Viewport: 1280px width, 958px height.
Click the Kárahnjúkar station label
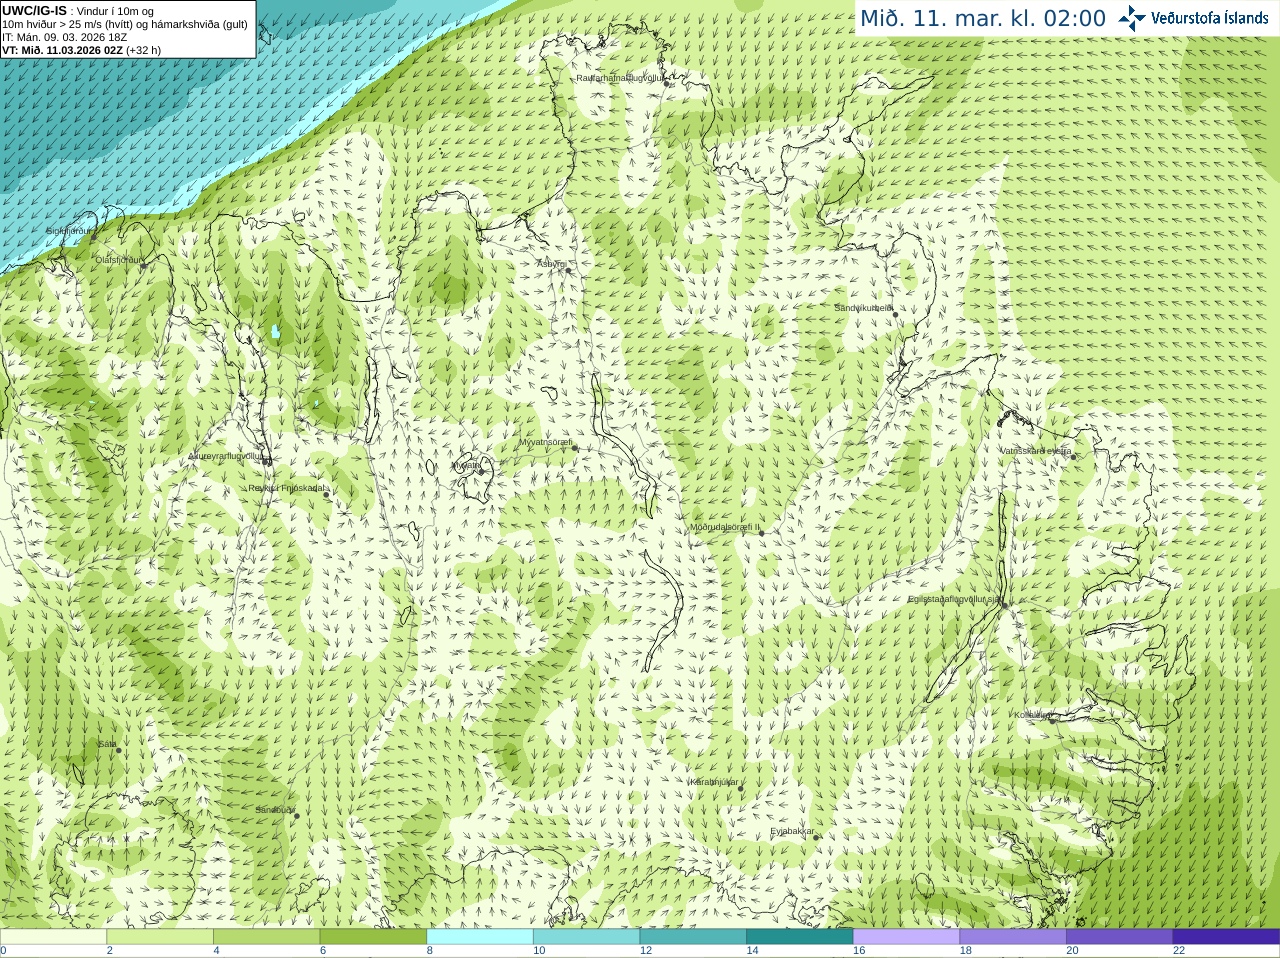pyautogui.click(x=714, y=782)
